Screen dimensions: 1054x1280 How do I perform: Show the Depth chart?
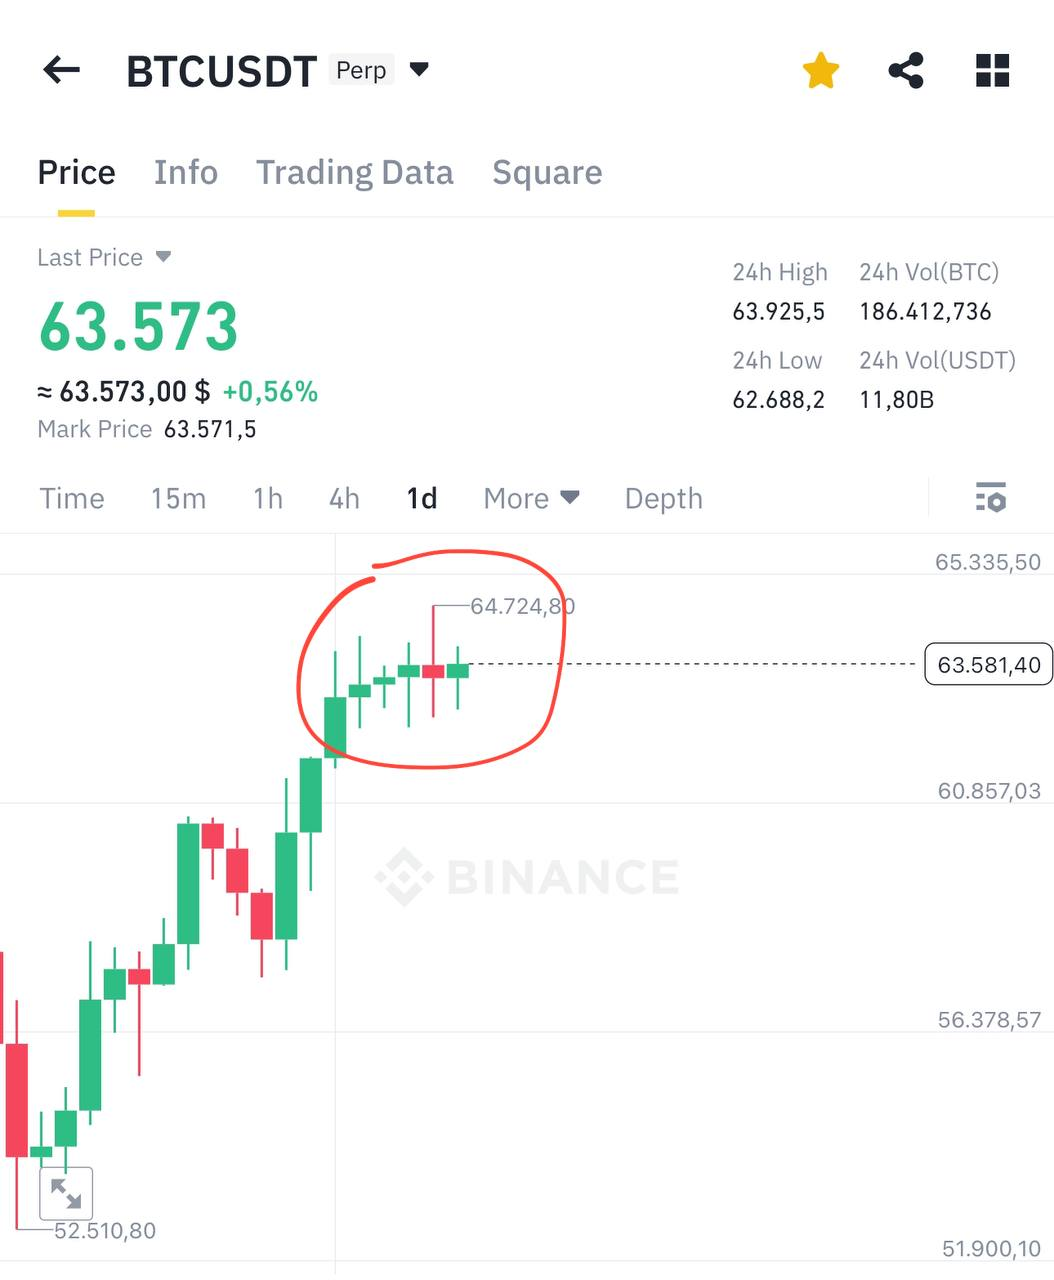point(663,498)
